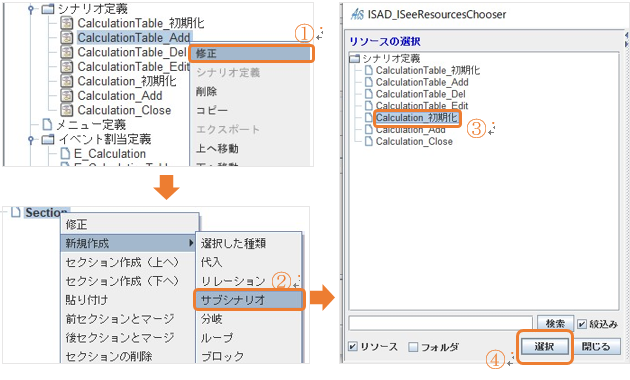
Task: Collapse the シナリオ定義 tree node
Action: [31, 8]
